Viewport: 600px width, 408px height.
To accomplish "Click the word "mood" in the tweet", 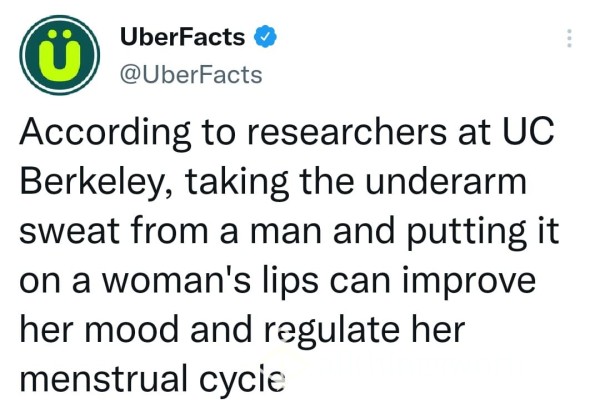I will tap(132, 330).
